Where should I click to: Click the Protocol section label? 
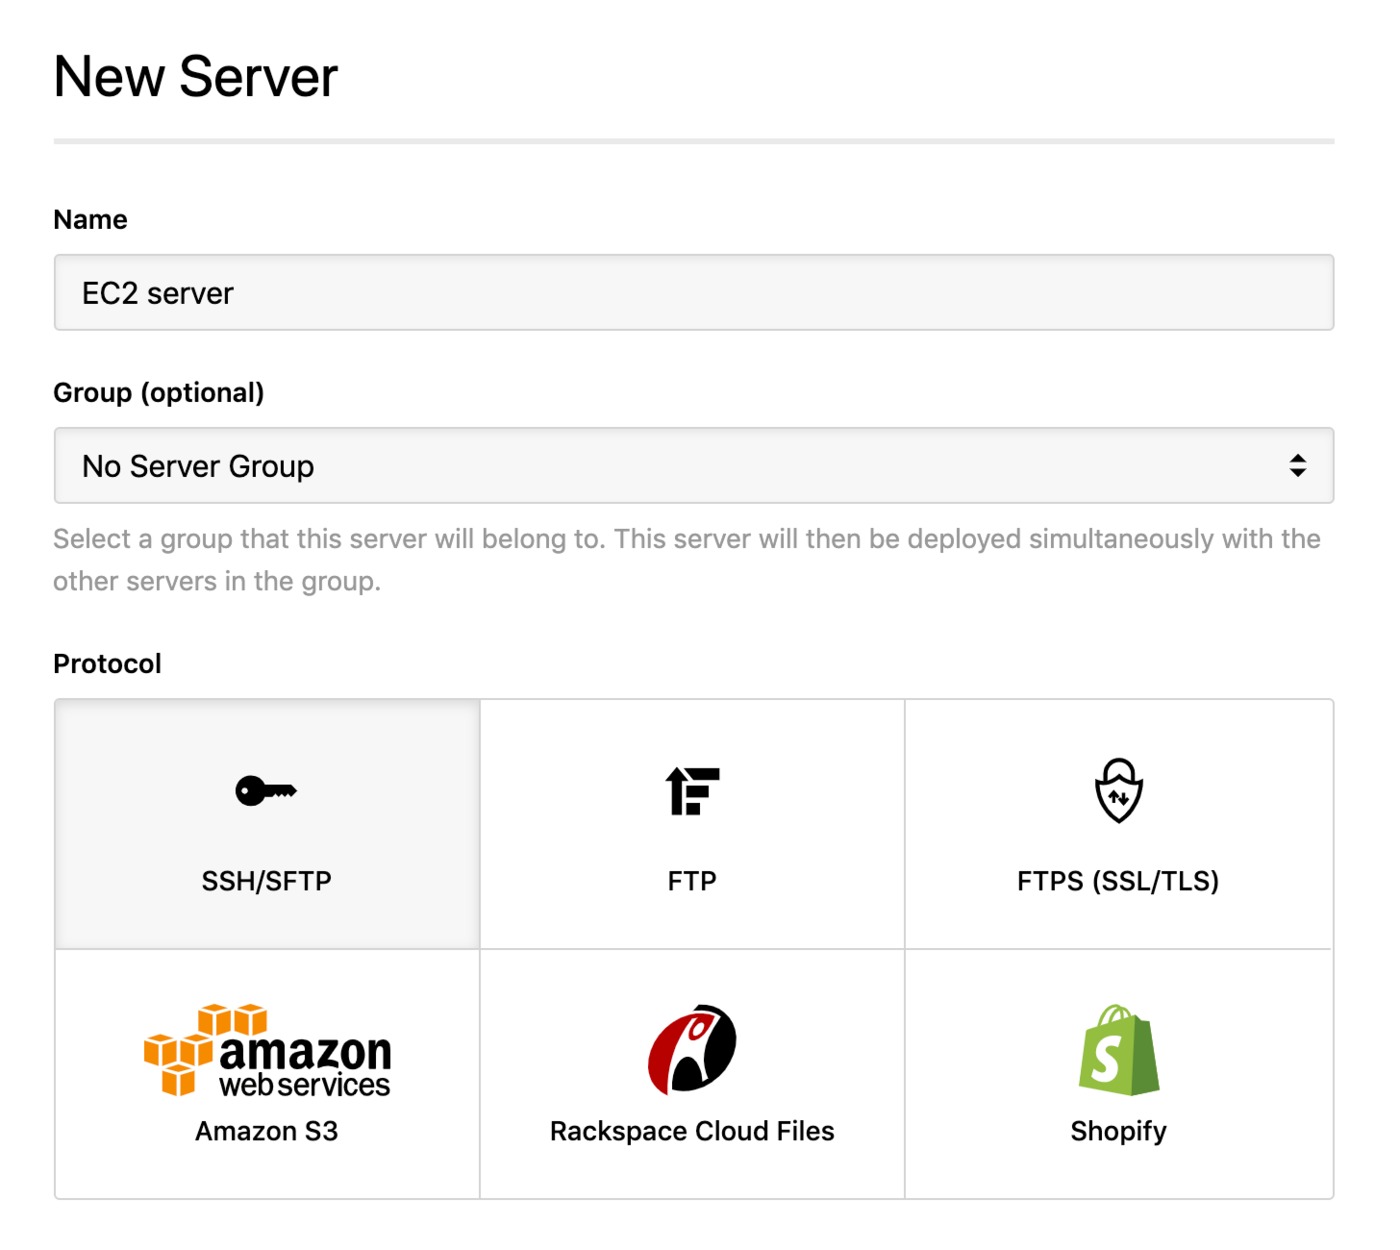(x=107, y=664)
